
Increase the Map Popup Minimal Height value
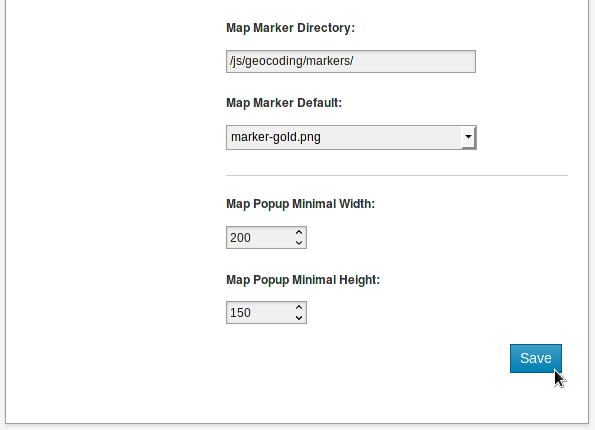click(299, 307)
